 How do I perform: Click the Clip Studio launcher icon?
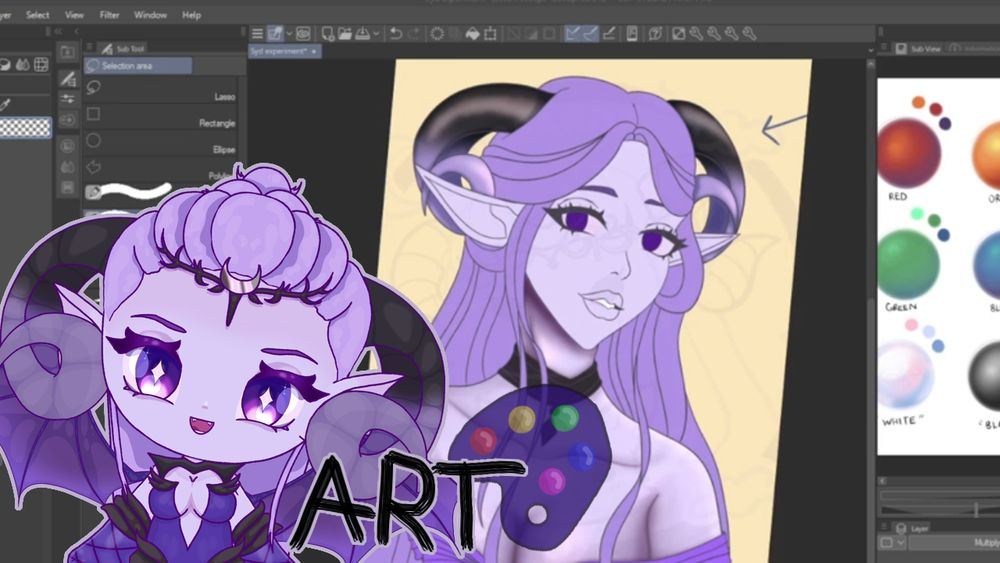click(276, 34)
